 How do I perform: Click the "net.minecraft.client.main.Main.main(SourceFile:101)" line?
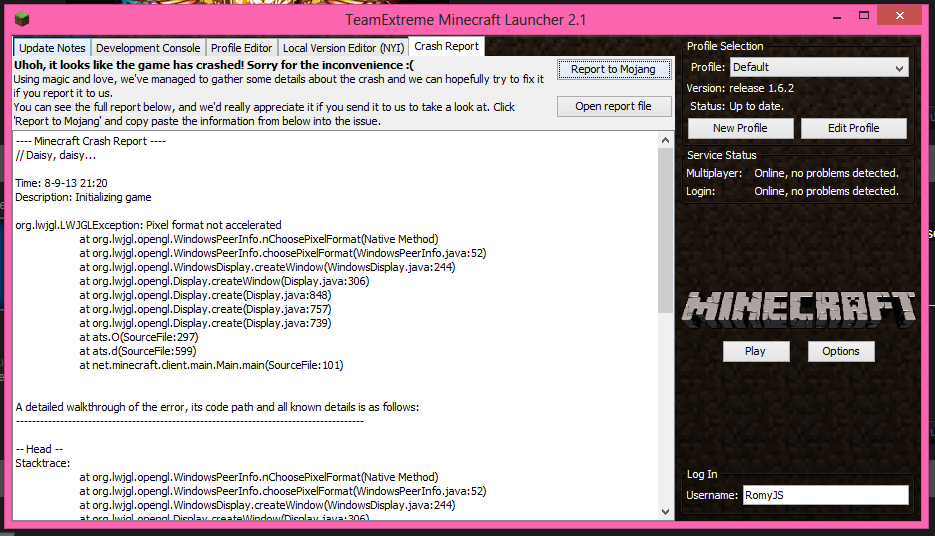point(211,365)
